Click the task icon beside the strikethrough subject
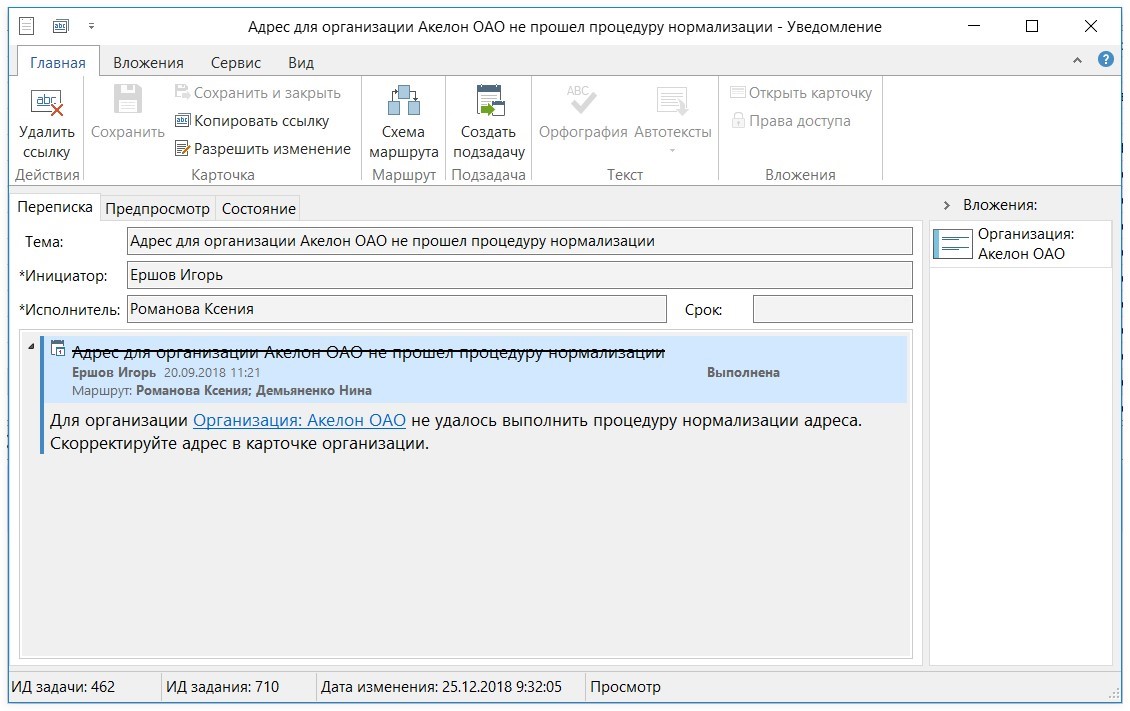This screenshot has width=1130, height=711. [x=58, y=349]
